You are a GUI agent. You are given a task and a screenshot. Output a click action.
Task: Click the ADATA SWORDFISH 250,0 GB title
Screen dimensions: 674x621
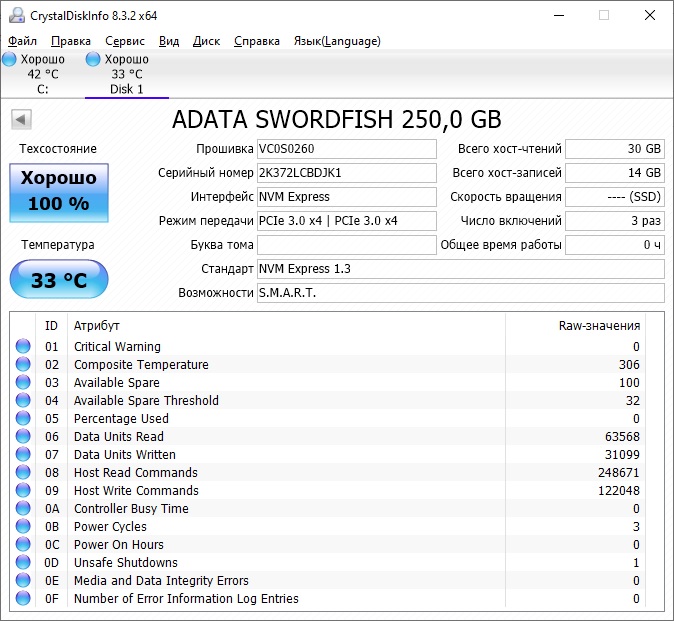[337, 119]
